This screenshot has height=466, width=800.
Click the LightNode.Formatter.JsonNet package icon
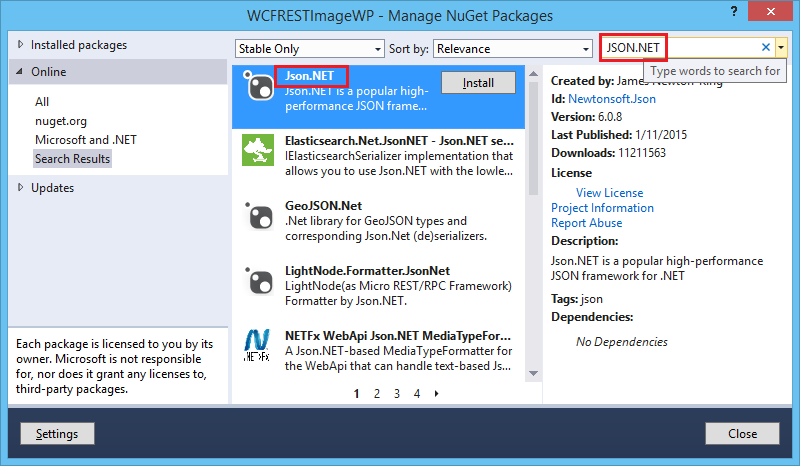click(259, 281)
